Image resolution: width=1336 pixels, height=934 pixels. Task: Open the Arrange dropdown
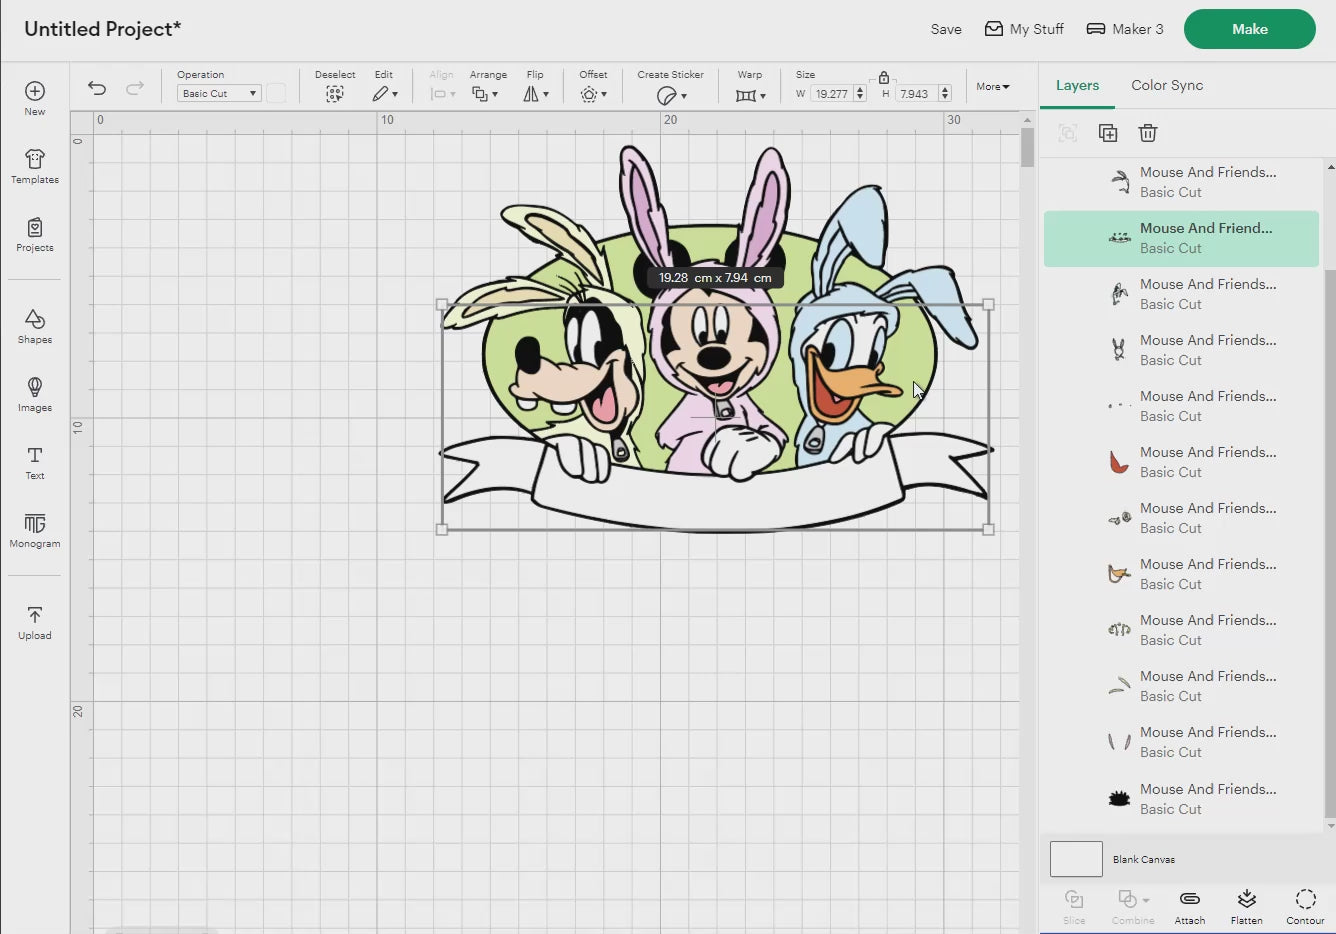[x=485, y=94]
